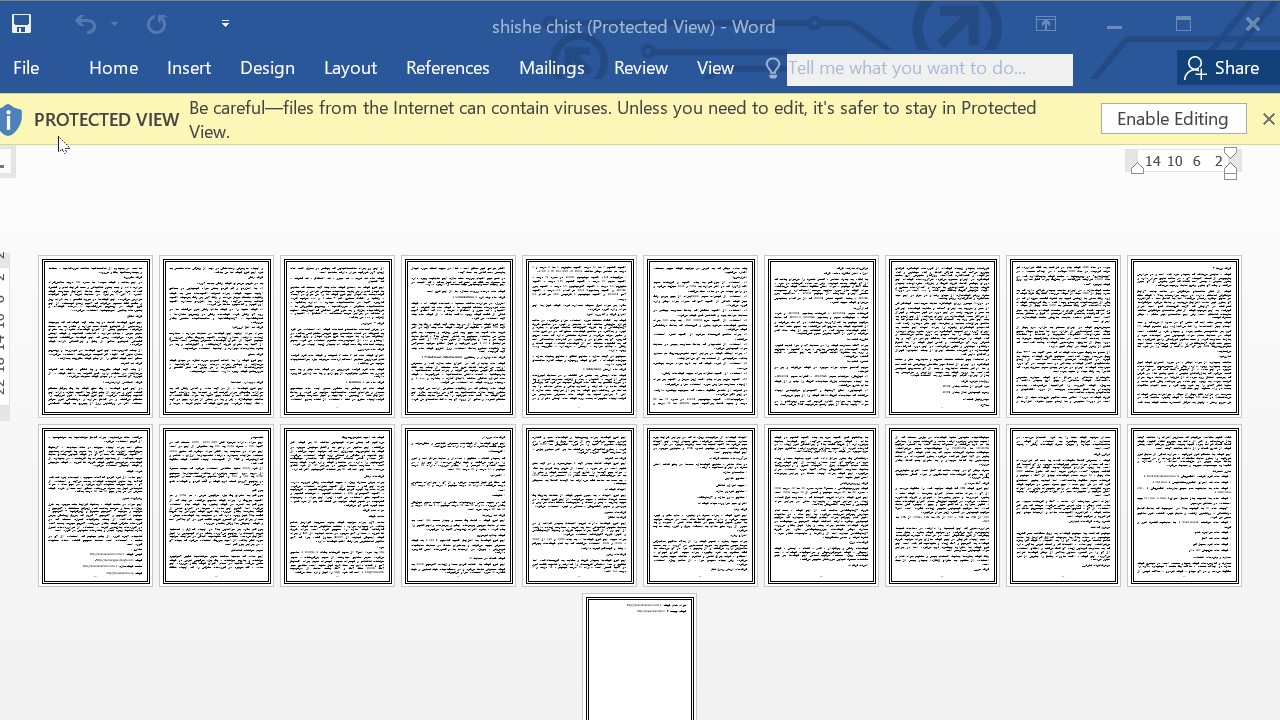The image size is (1280, 720).
Task: Select the first page thumbnail in the second row
Action: tap(95, 506)
